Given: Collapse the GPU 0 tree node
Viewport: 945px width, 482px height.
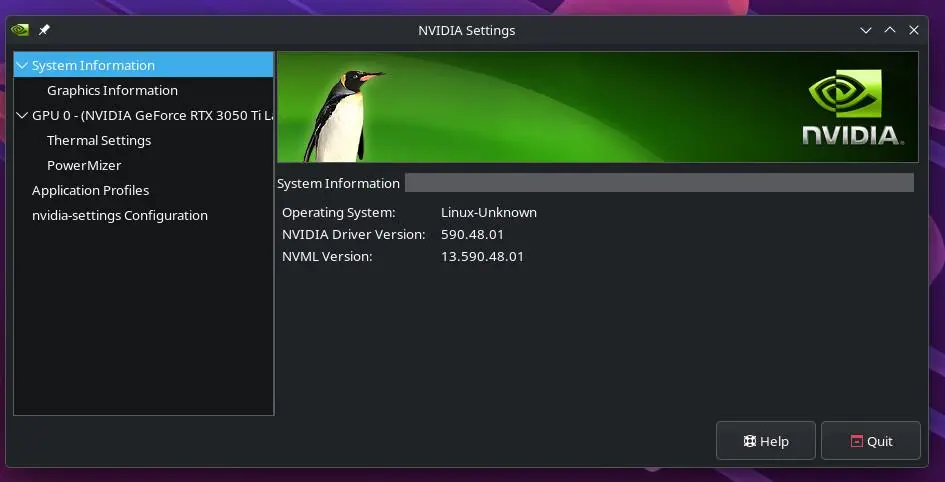Looking at the screenshot, I should (x=22, y=115).
